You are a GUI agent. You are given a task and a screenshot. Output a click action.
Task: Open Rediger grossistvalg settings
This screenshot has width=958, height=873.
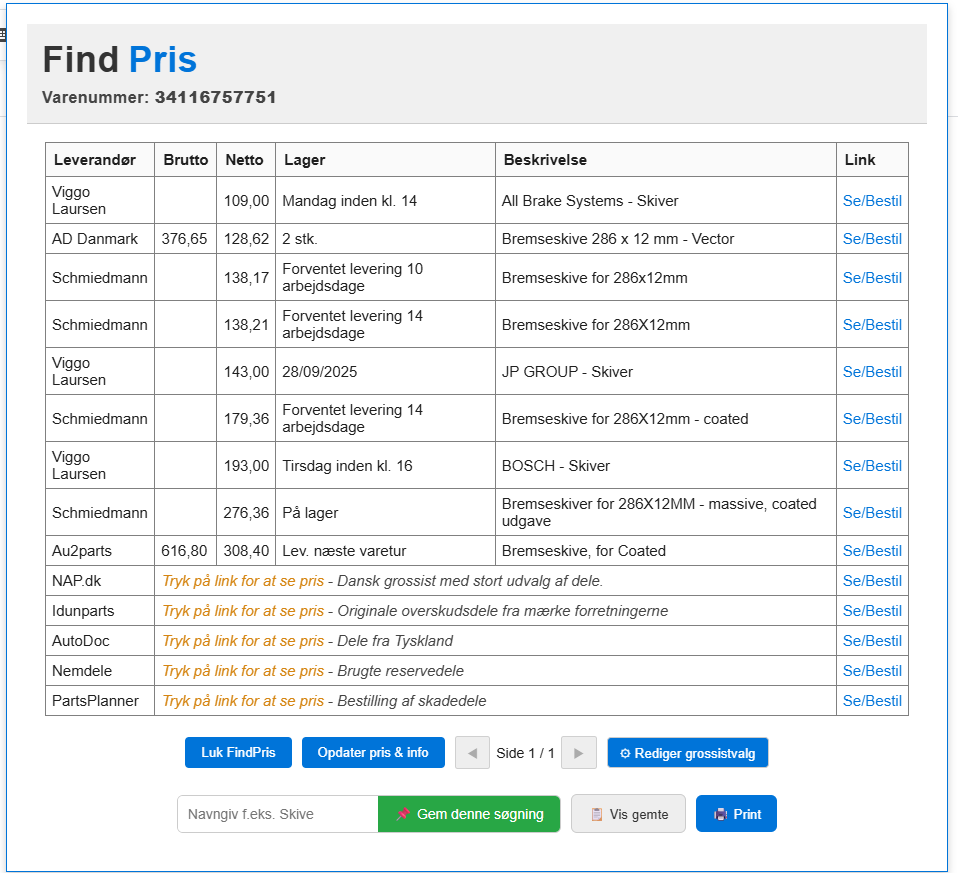coord(687,753)
